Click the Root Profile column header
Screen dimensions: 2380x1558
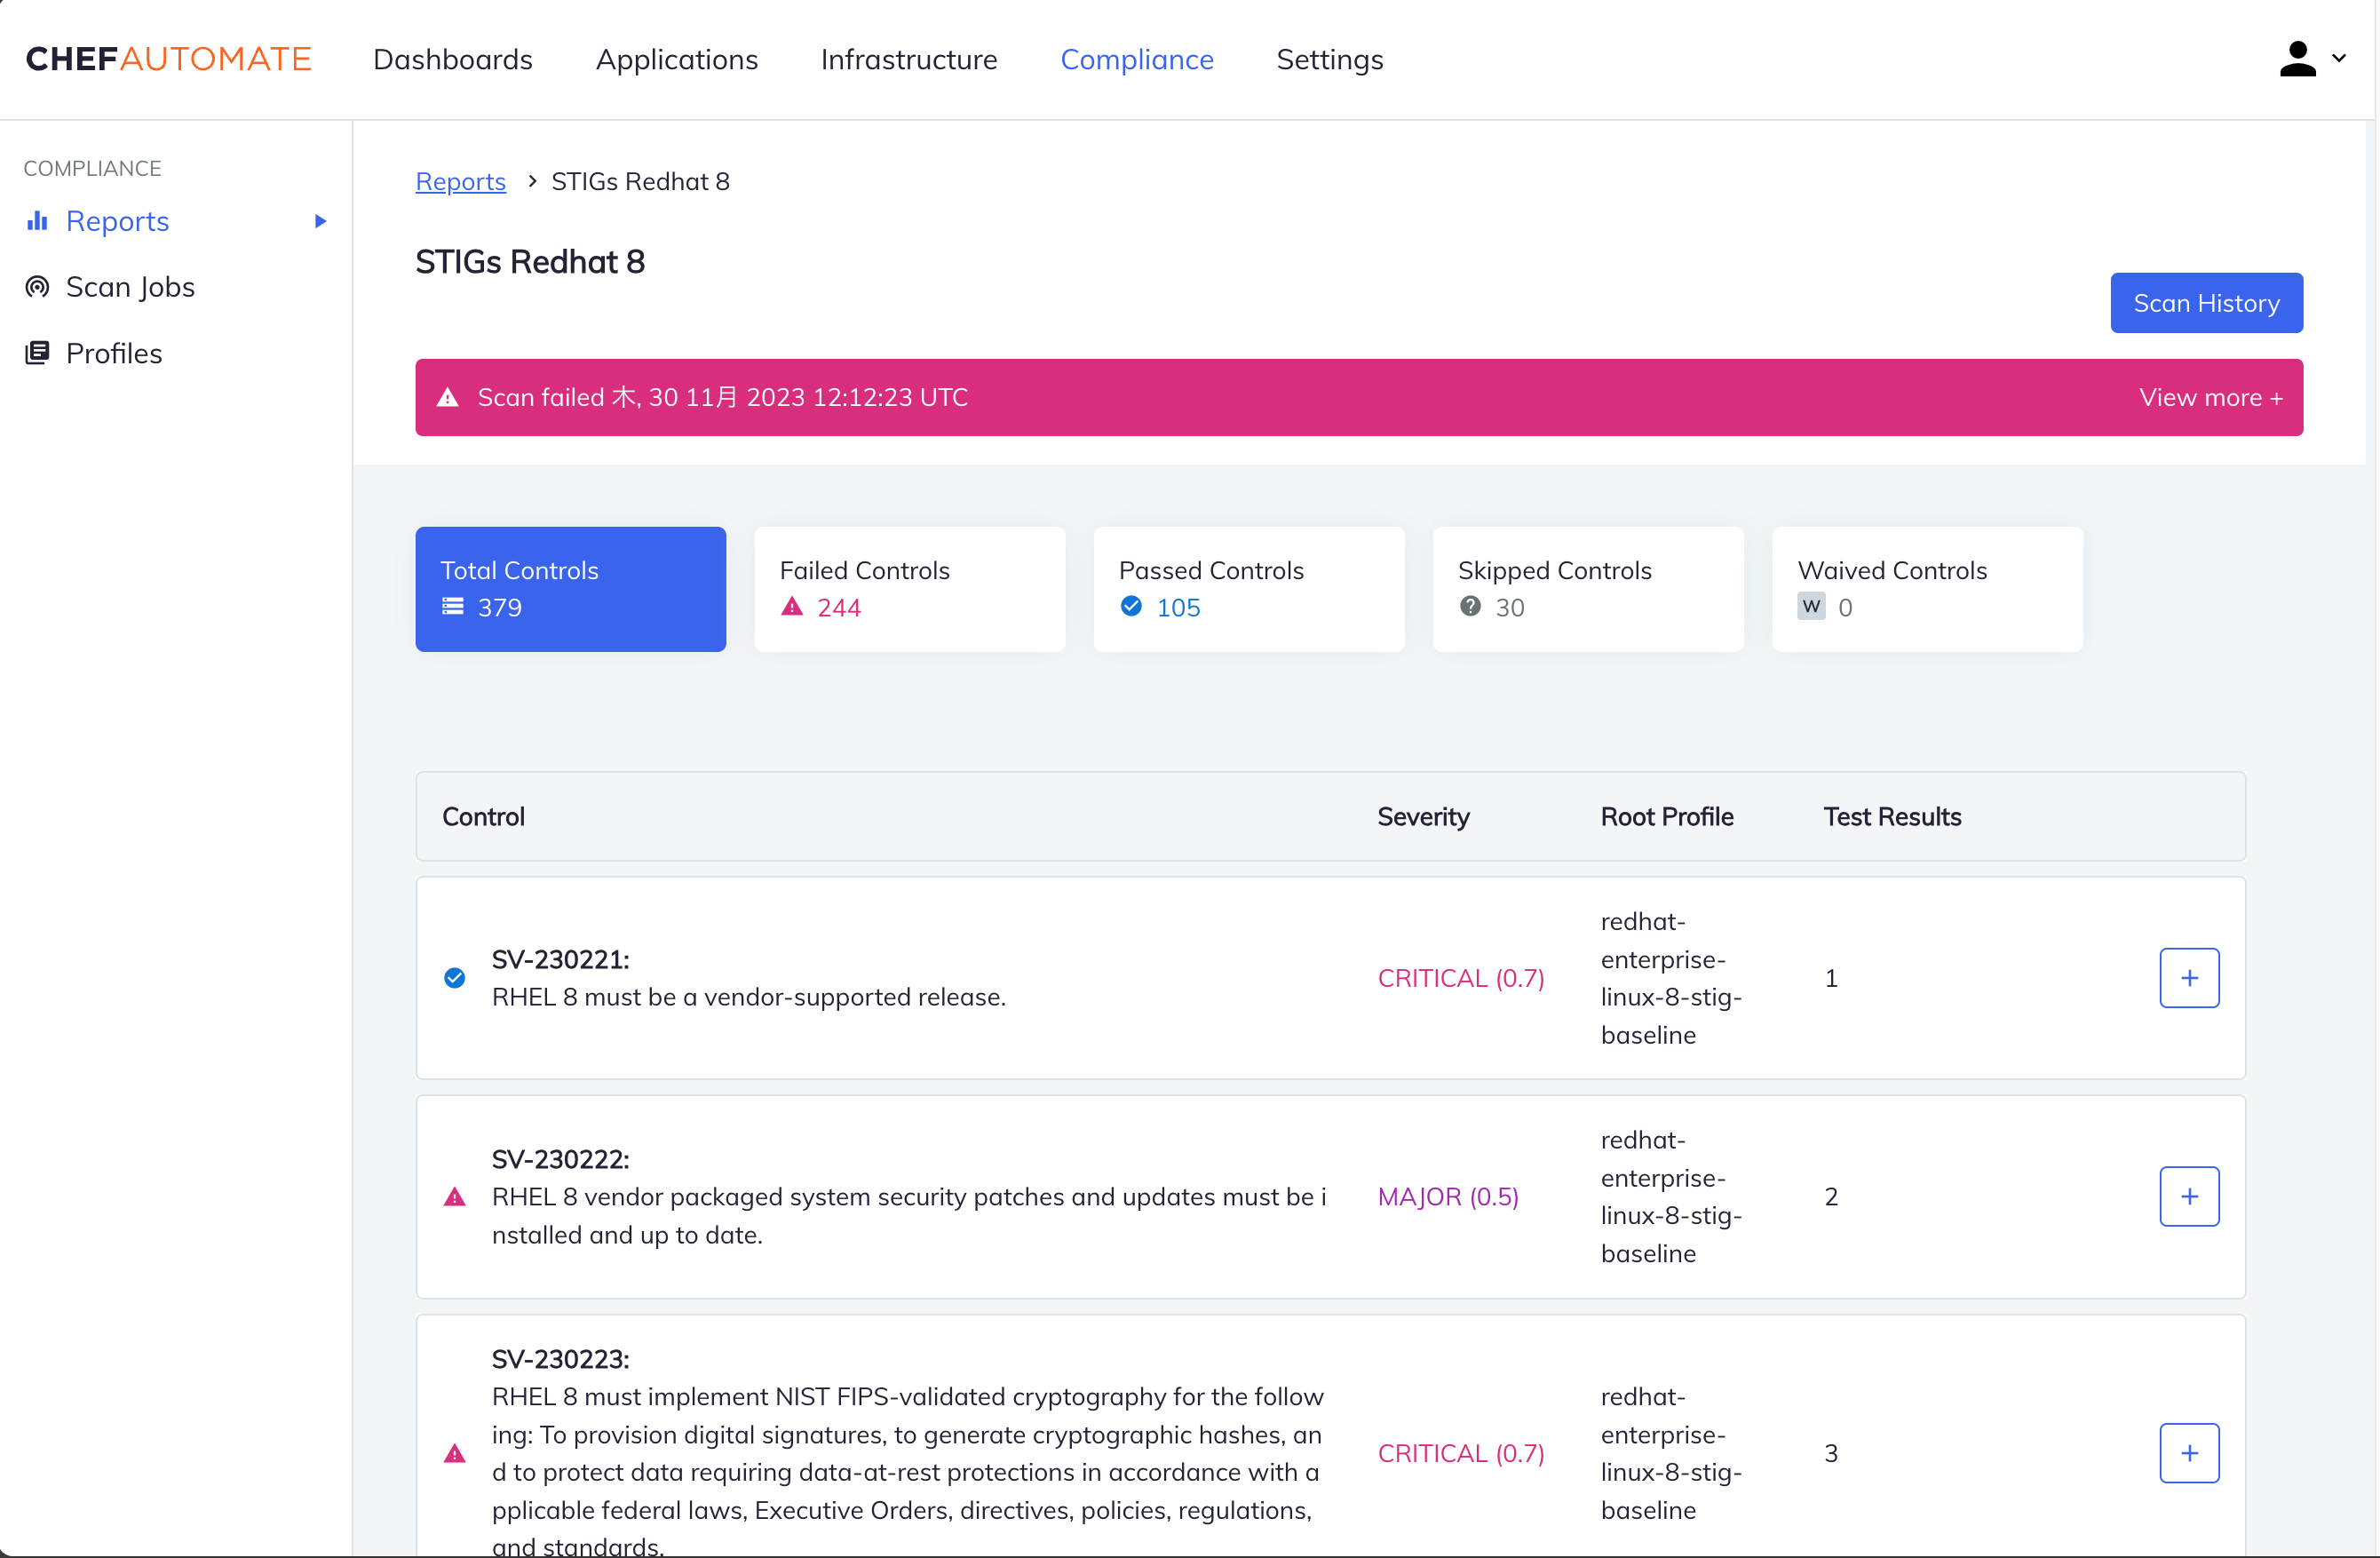click(1667, 817)
